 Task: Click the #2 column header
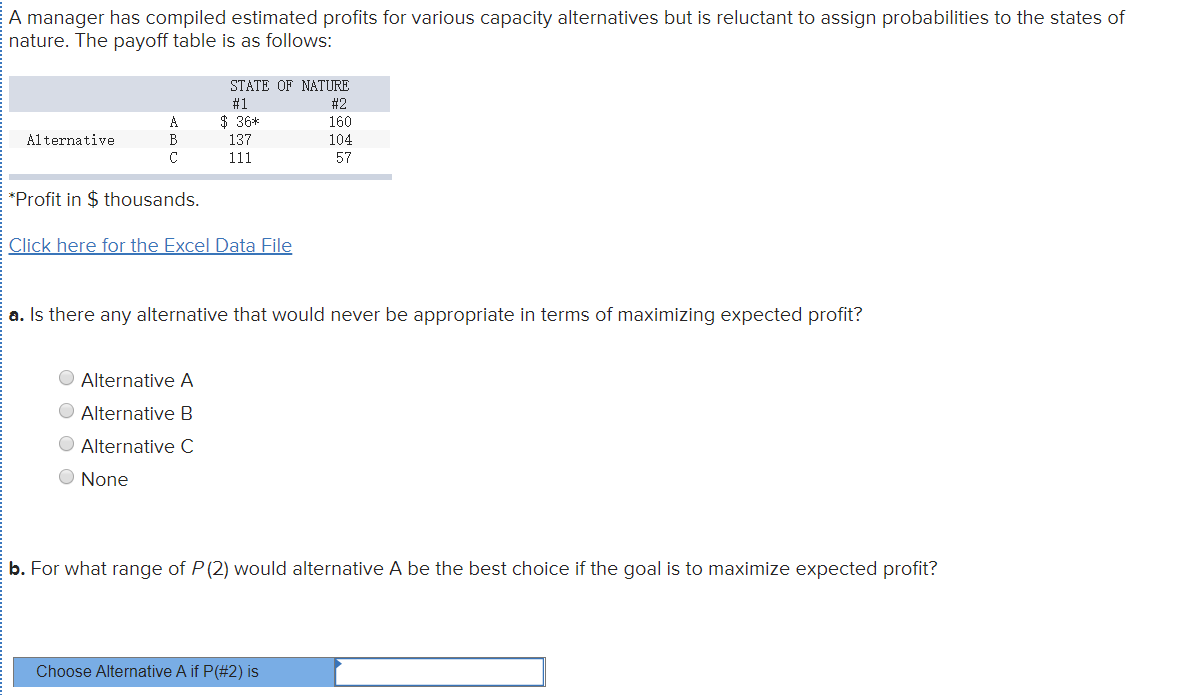click(341, 103)
